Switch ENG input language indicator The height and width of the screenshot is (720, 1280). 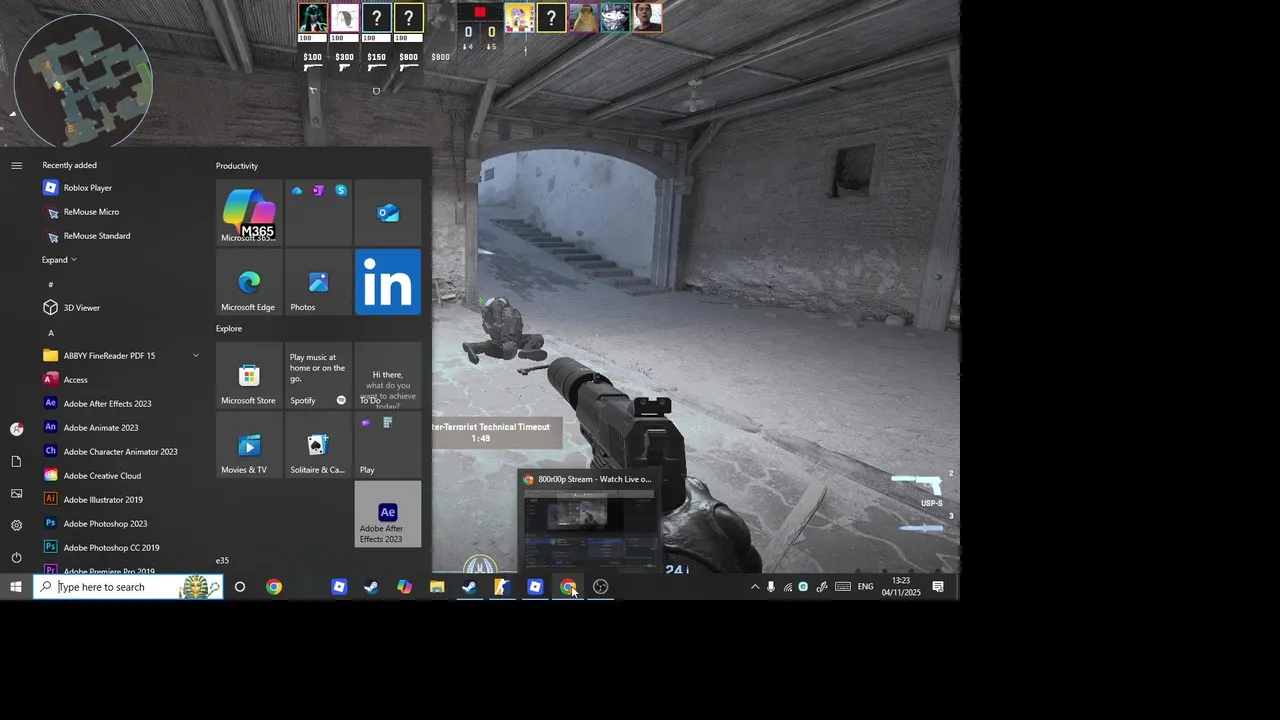[865, 587]
